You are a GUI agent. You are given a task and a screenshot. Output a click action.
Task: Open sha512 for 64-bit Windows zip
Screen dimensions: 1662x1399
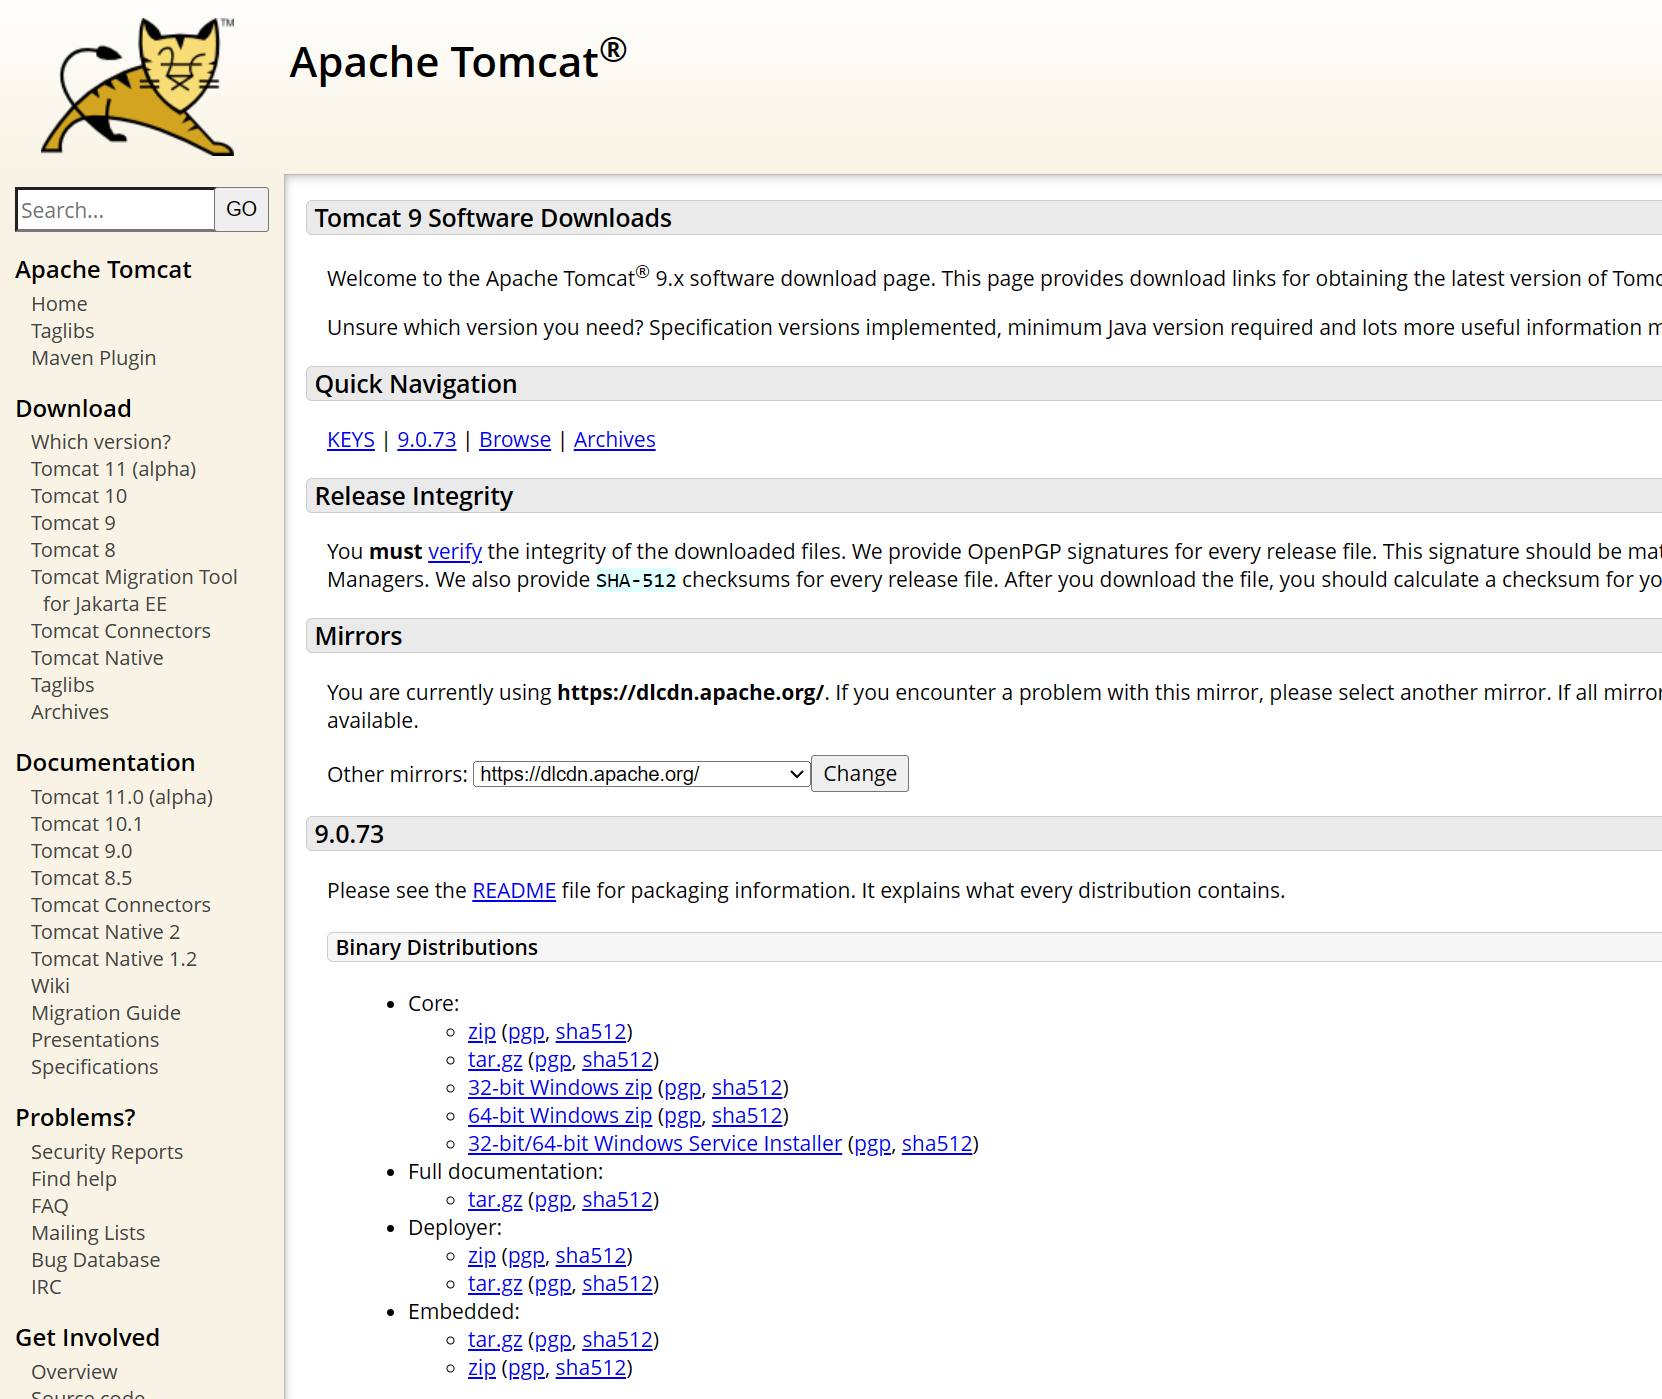point(747,1116)
